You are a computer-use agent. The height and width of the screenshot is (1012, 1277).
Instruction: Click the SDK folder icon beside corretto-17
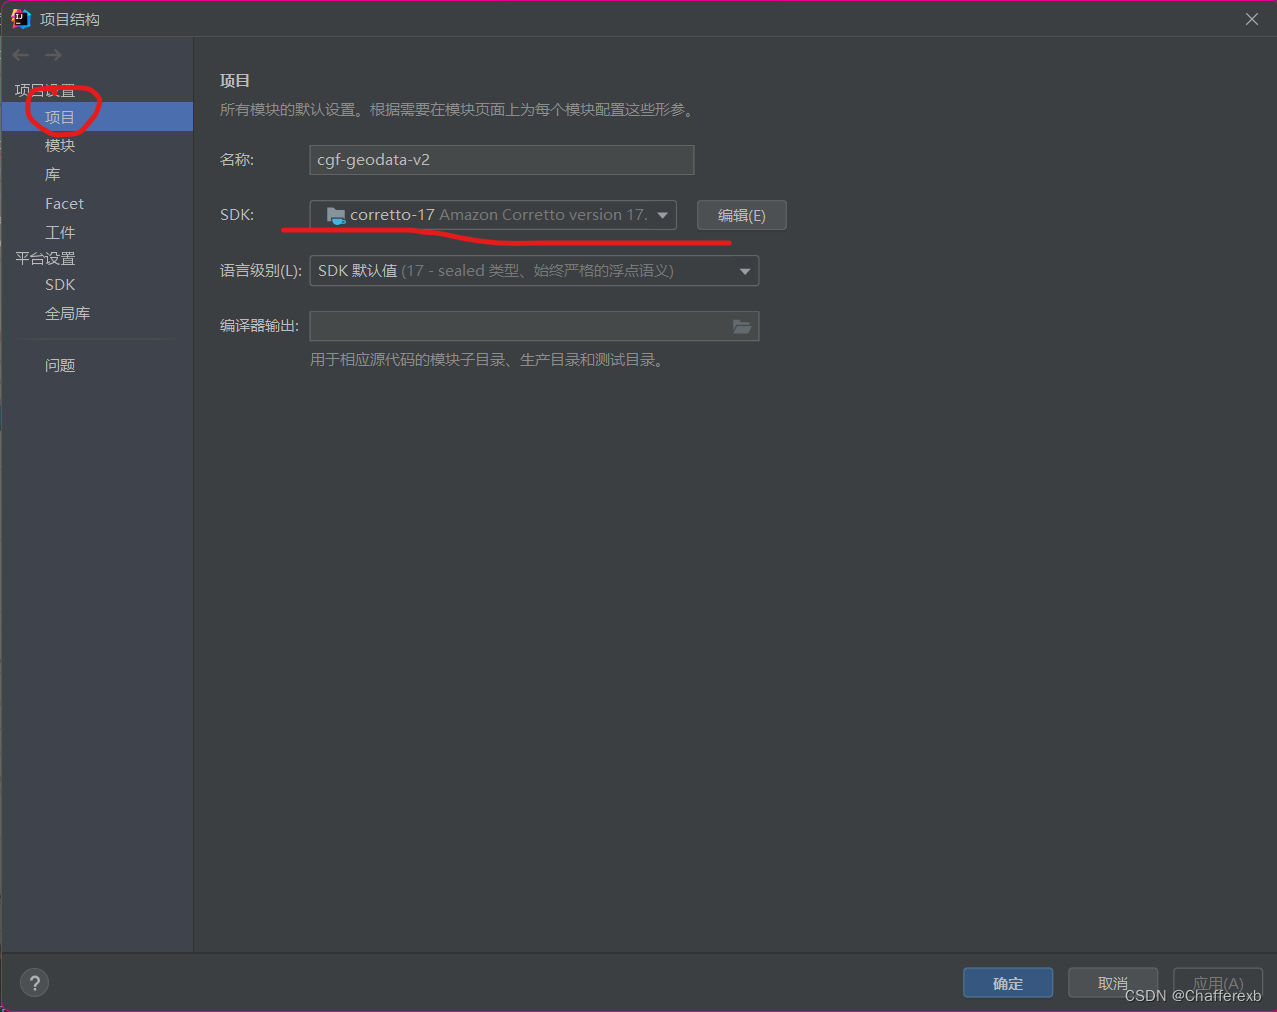coord(335,214)
